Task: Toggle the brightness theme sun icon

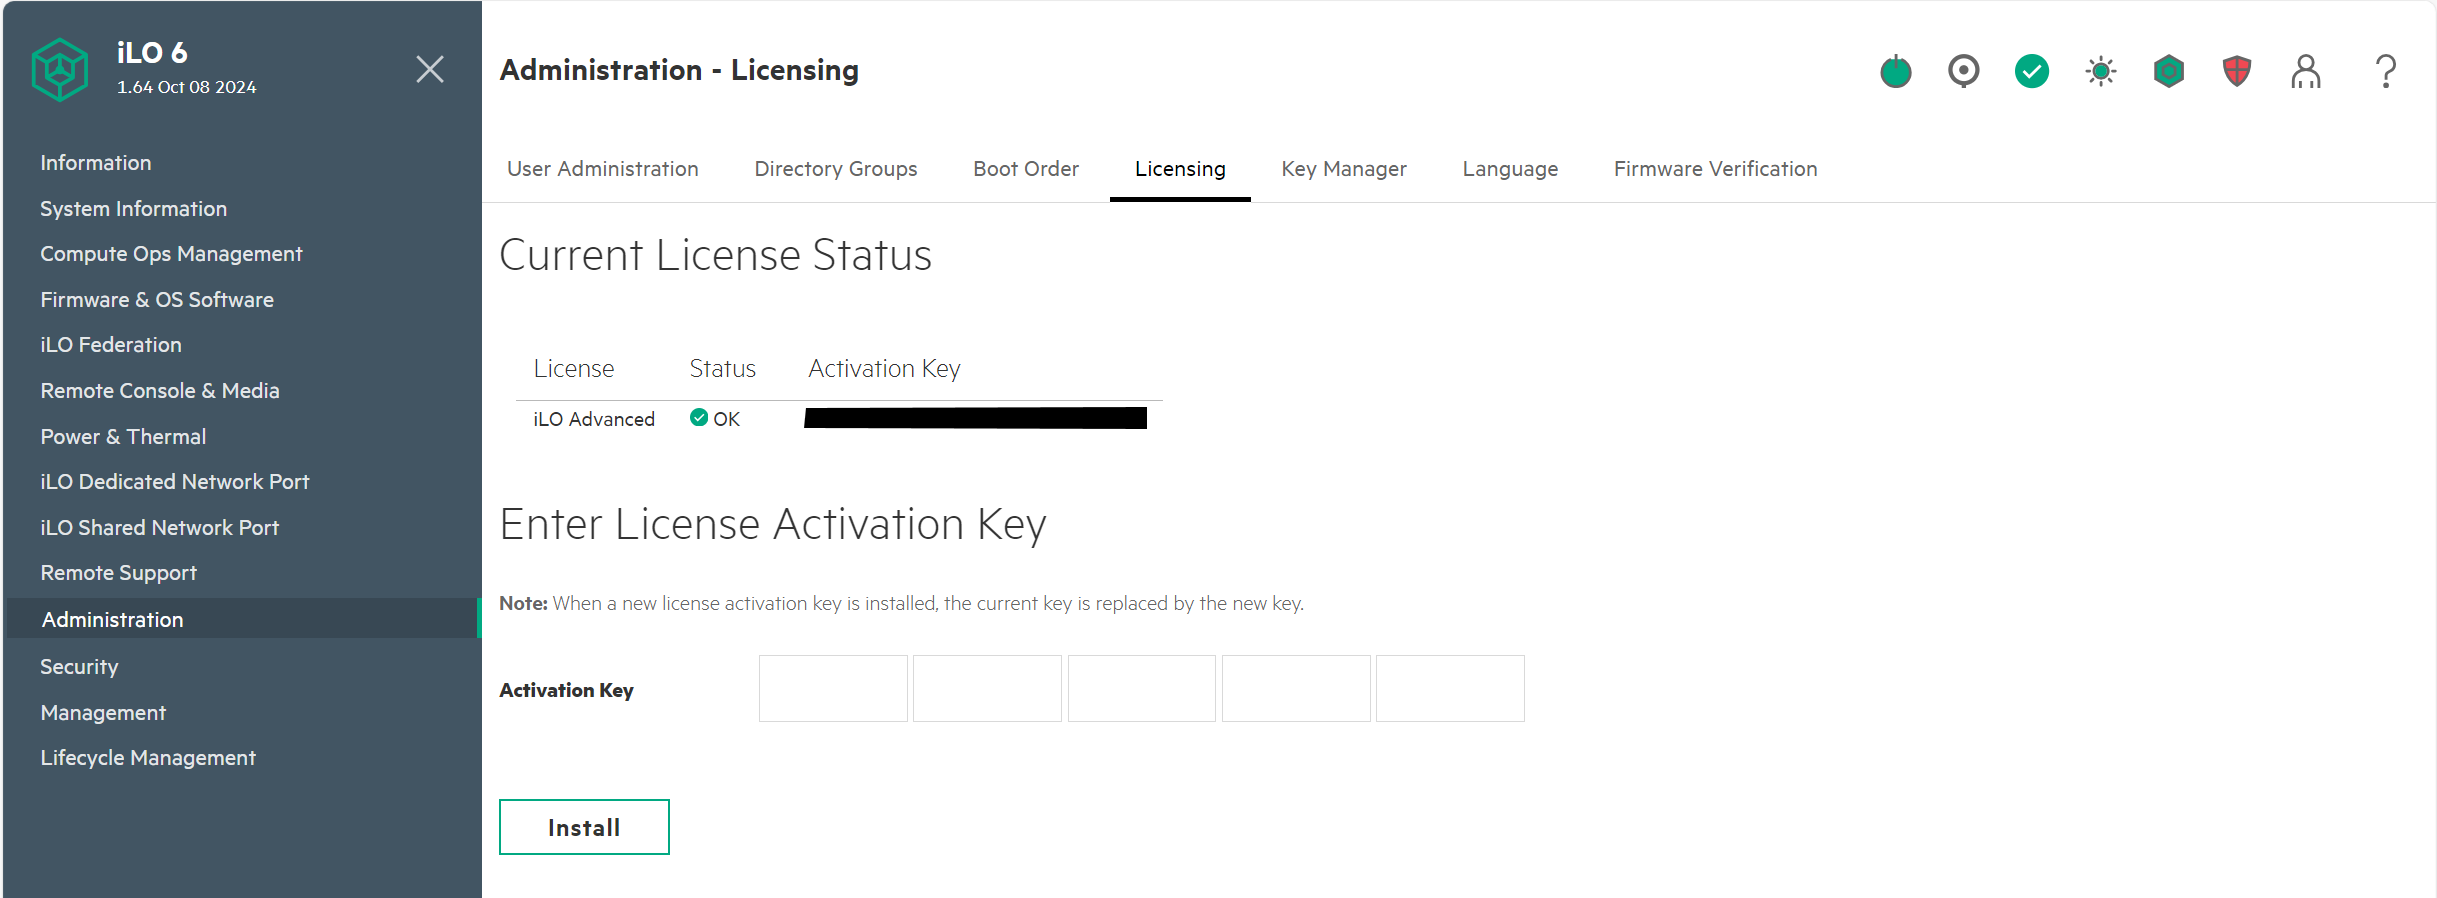Action: [2101, 71]
